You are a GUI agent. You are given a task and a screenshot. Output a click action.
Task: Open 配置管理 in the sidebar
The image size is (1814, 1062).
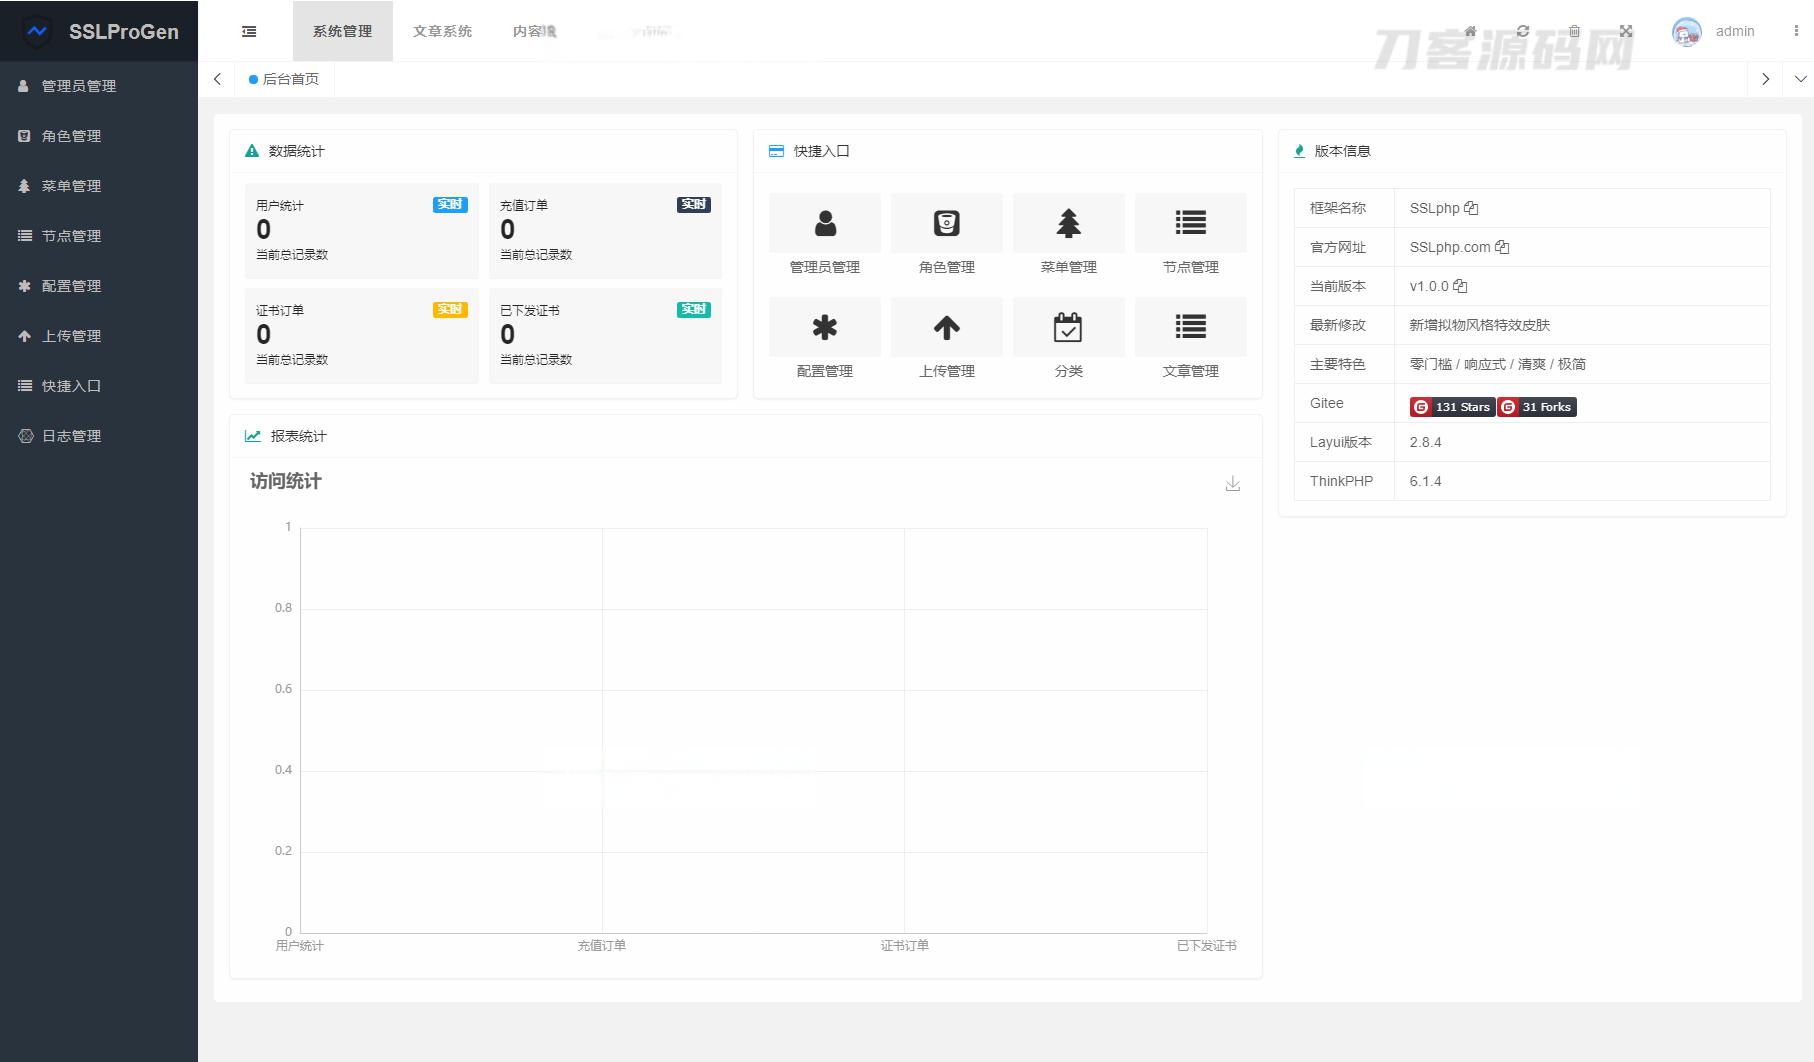99,286
